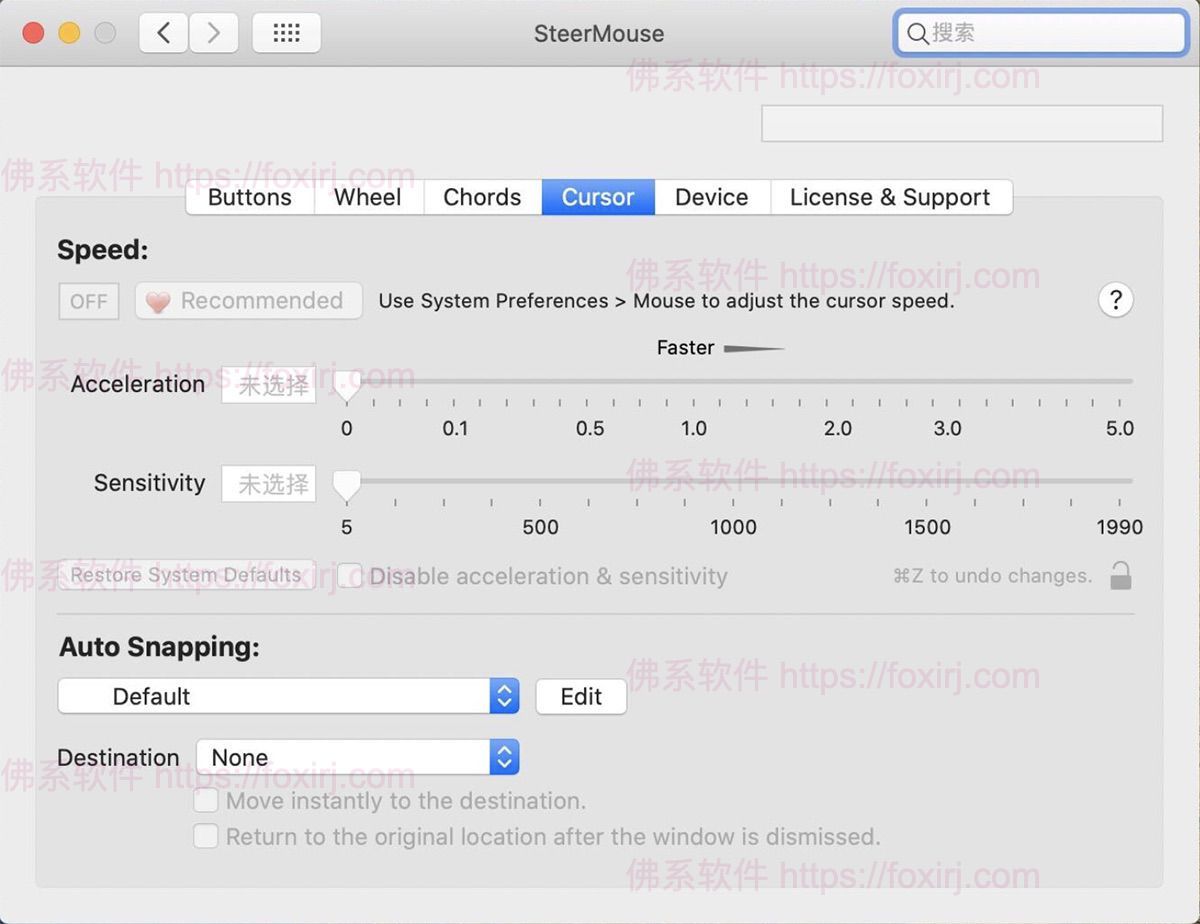
Task: Open cursor speed help via question mark icon
Action: [1116, 300]
